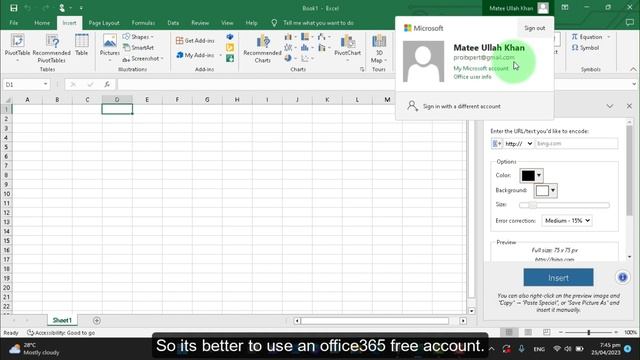The height and width of the screenshot is (360, 640).
Task: Switch to the Review tab
Action: (x=200, y=23)
